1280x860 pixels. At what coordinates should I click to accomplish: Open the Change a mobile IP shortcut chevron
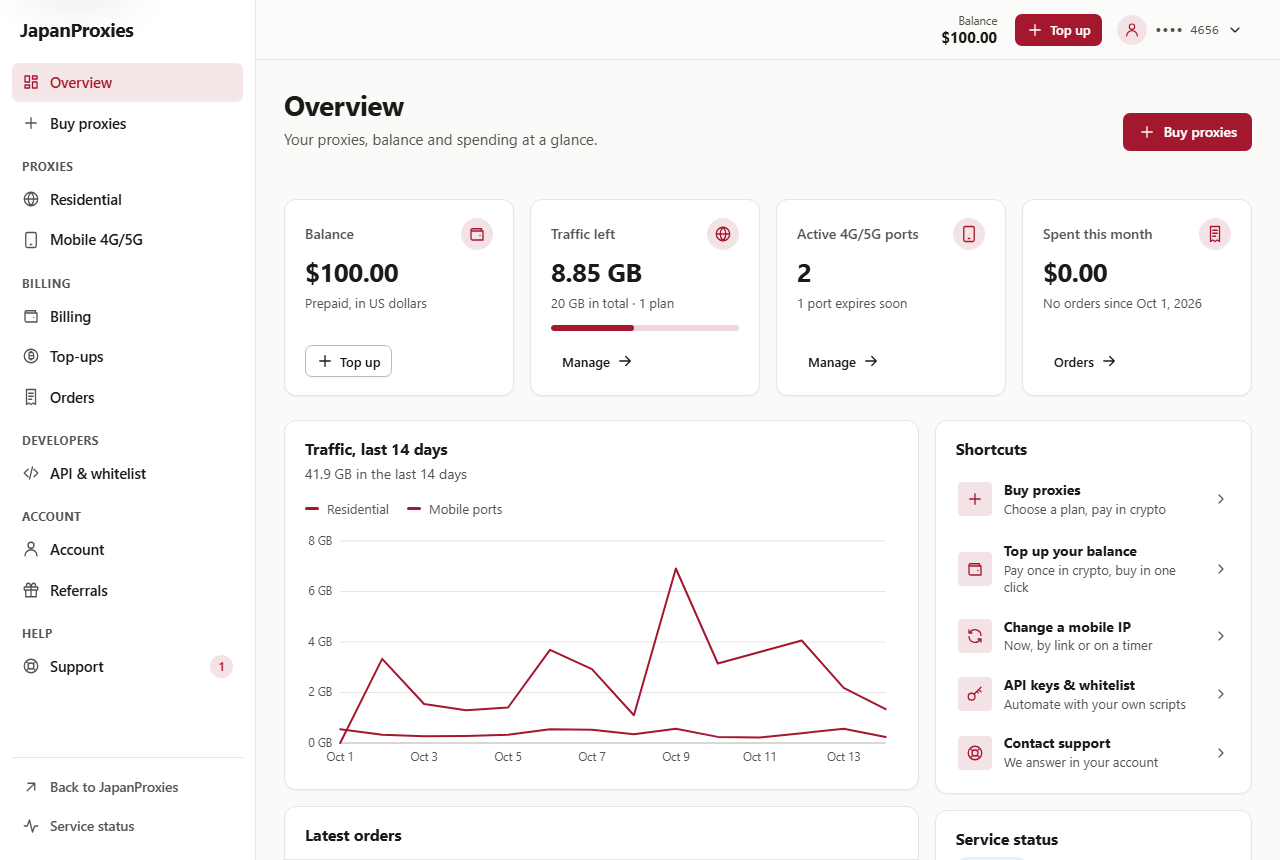point(1221,636)
